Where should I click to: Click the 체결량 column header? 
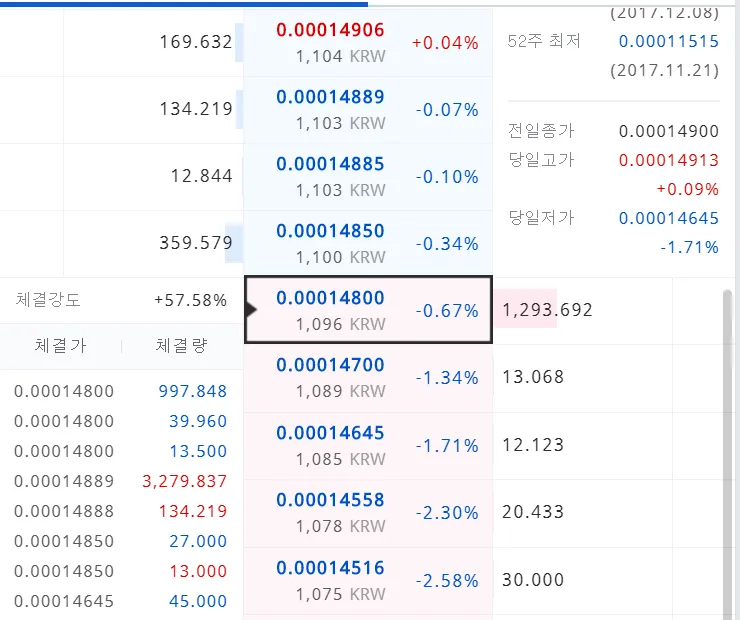(x=181, y=346)
